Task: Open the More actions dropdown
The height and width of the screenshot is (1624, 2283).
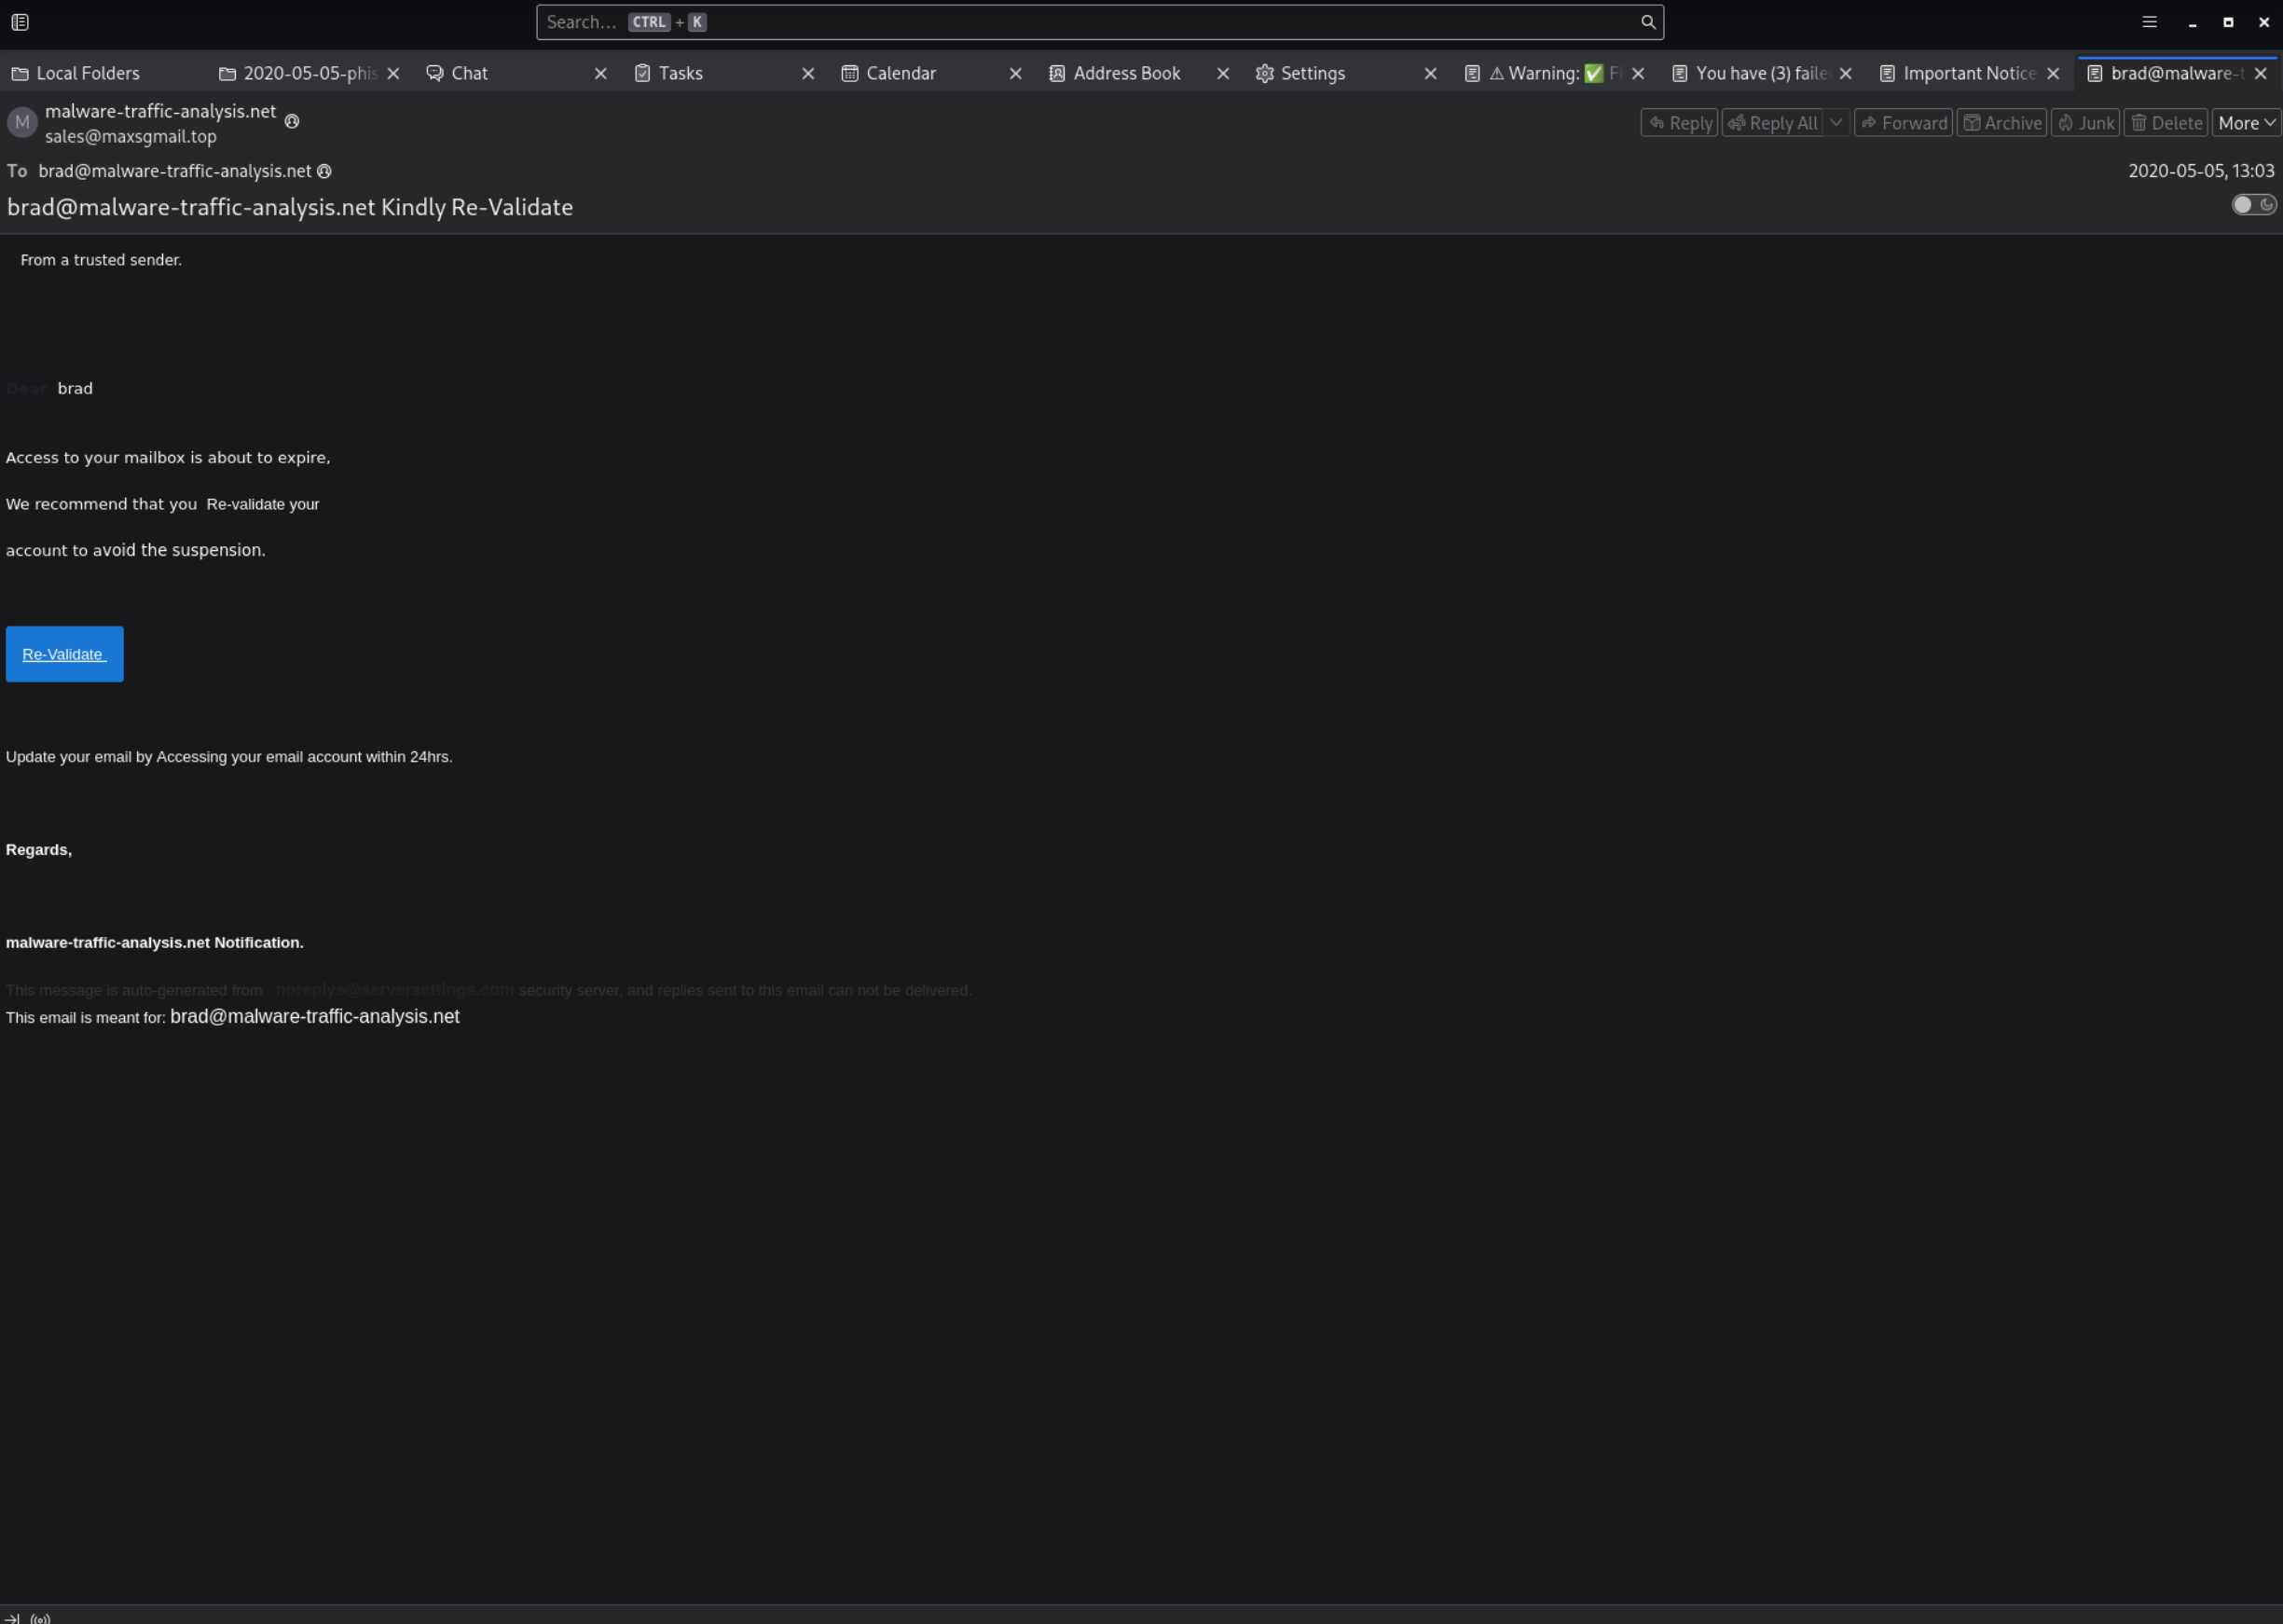Action: (2245, 123)
